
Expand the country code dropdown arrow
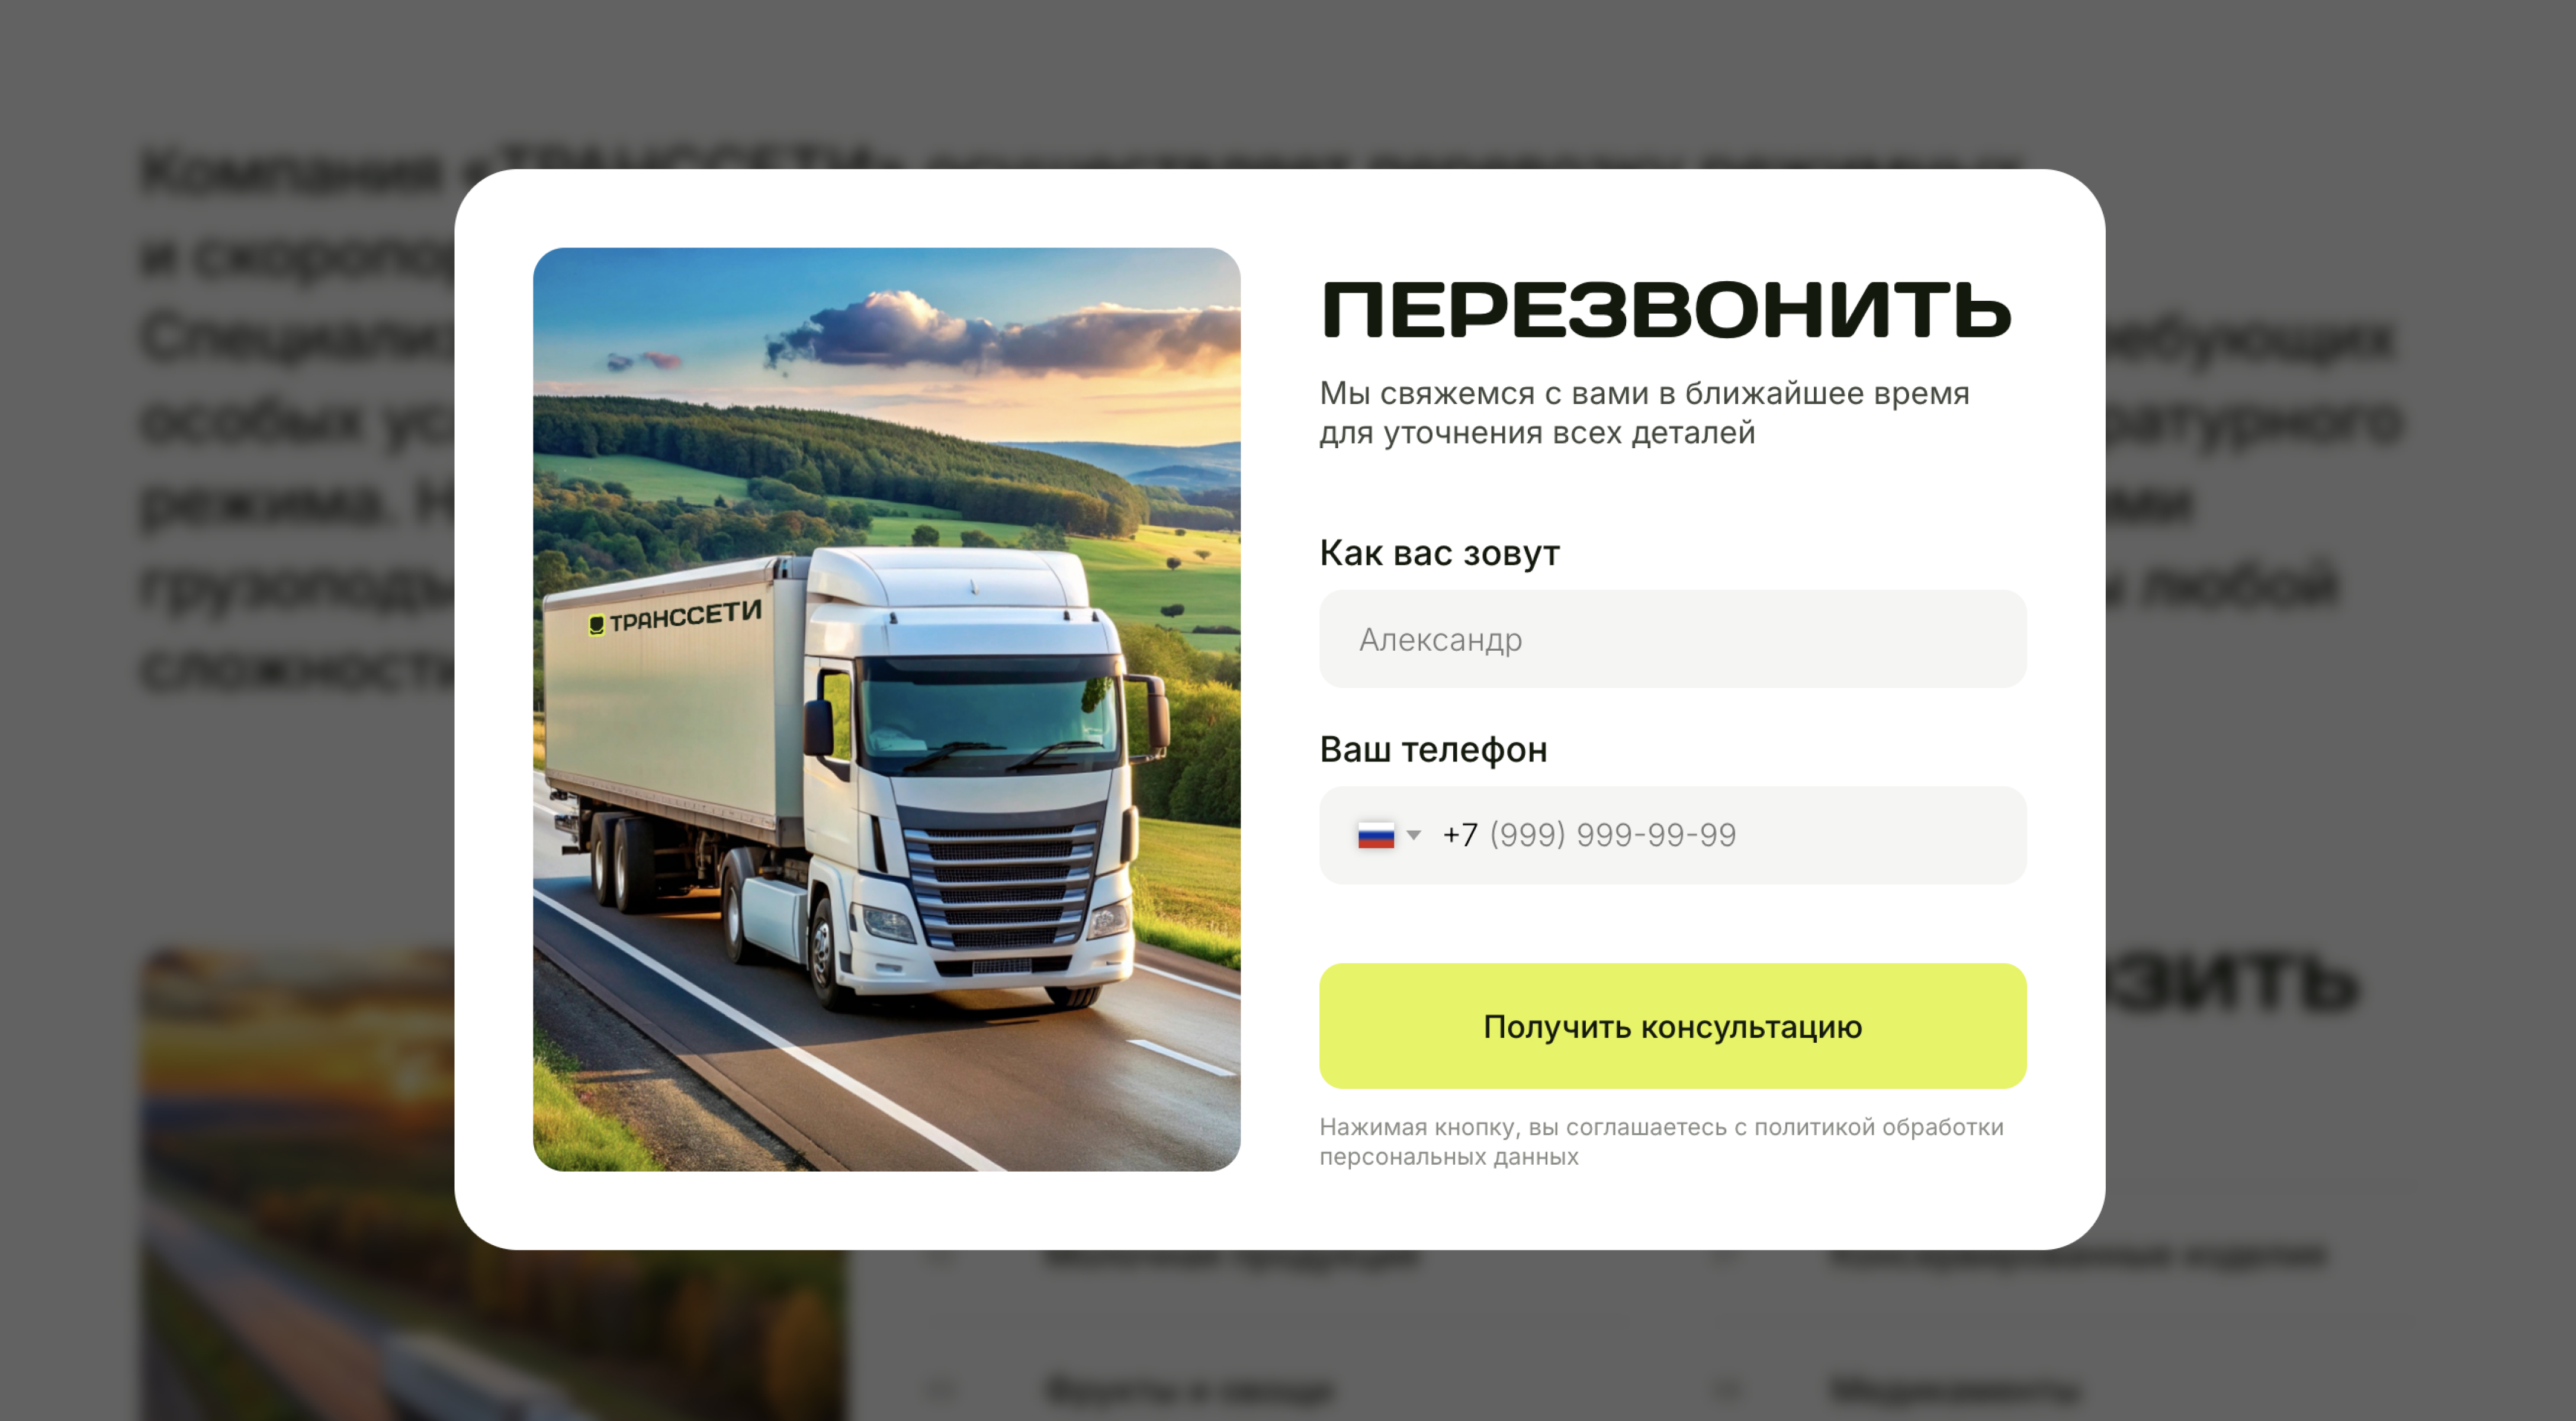point(1413,834)
